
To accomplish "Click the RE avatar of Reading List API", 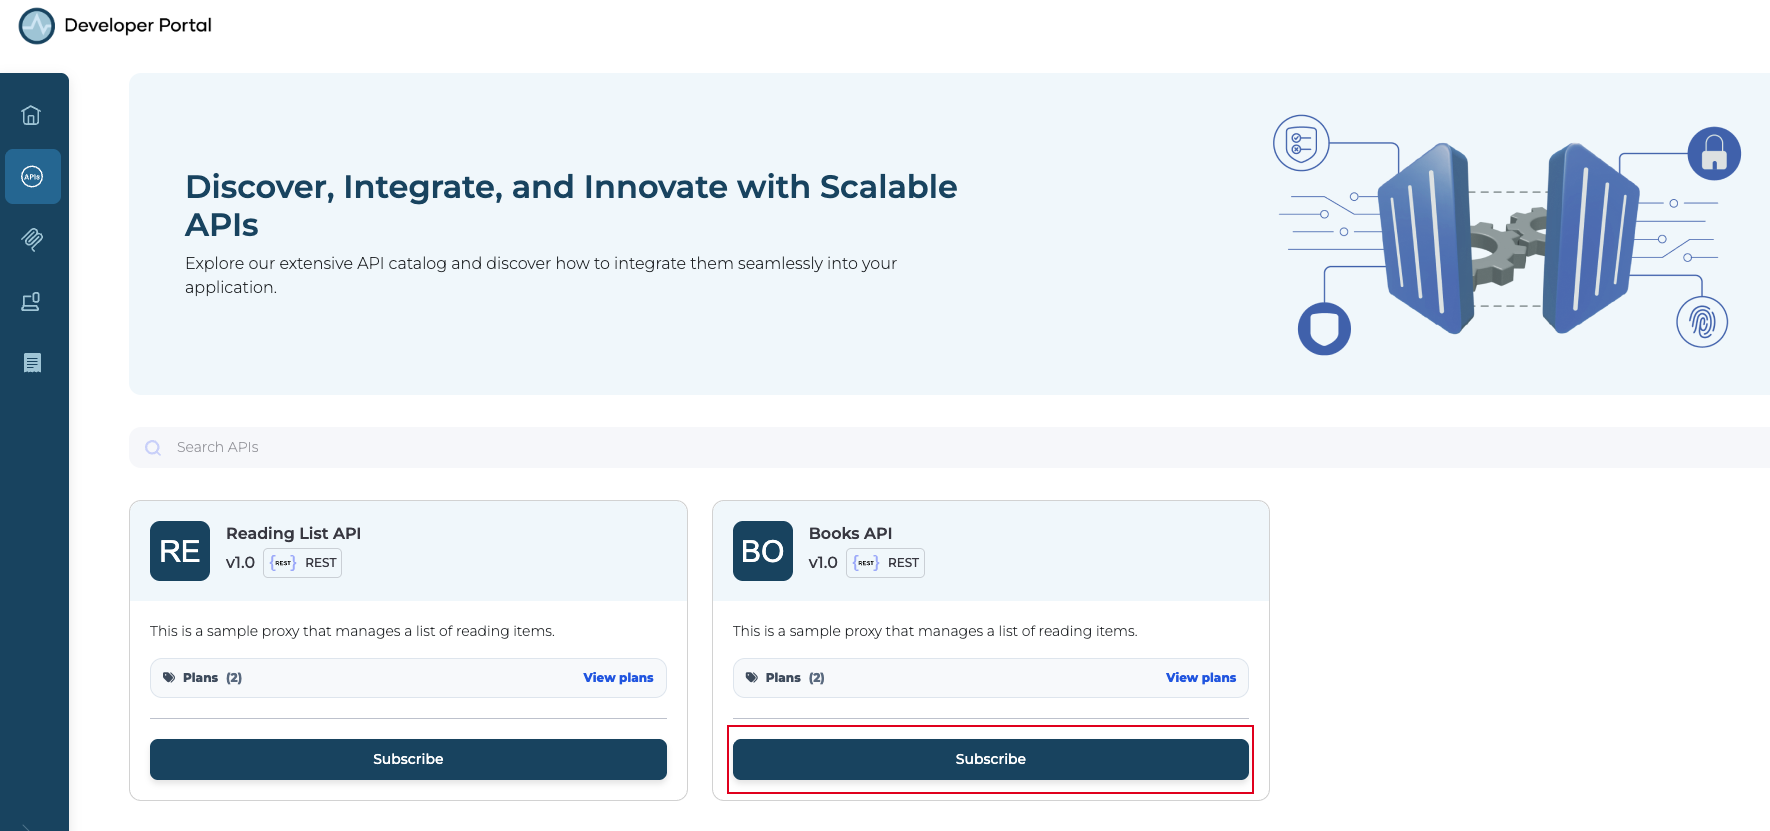I will pyautogui.click(x=180, y=551).
